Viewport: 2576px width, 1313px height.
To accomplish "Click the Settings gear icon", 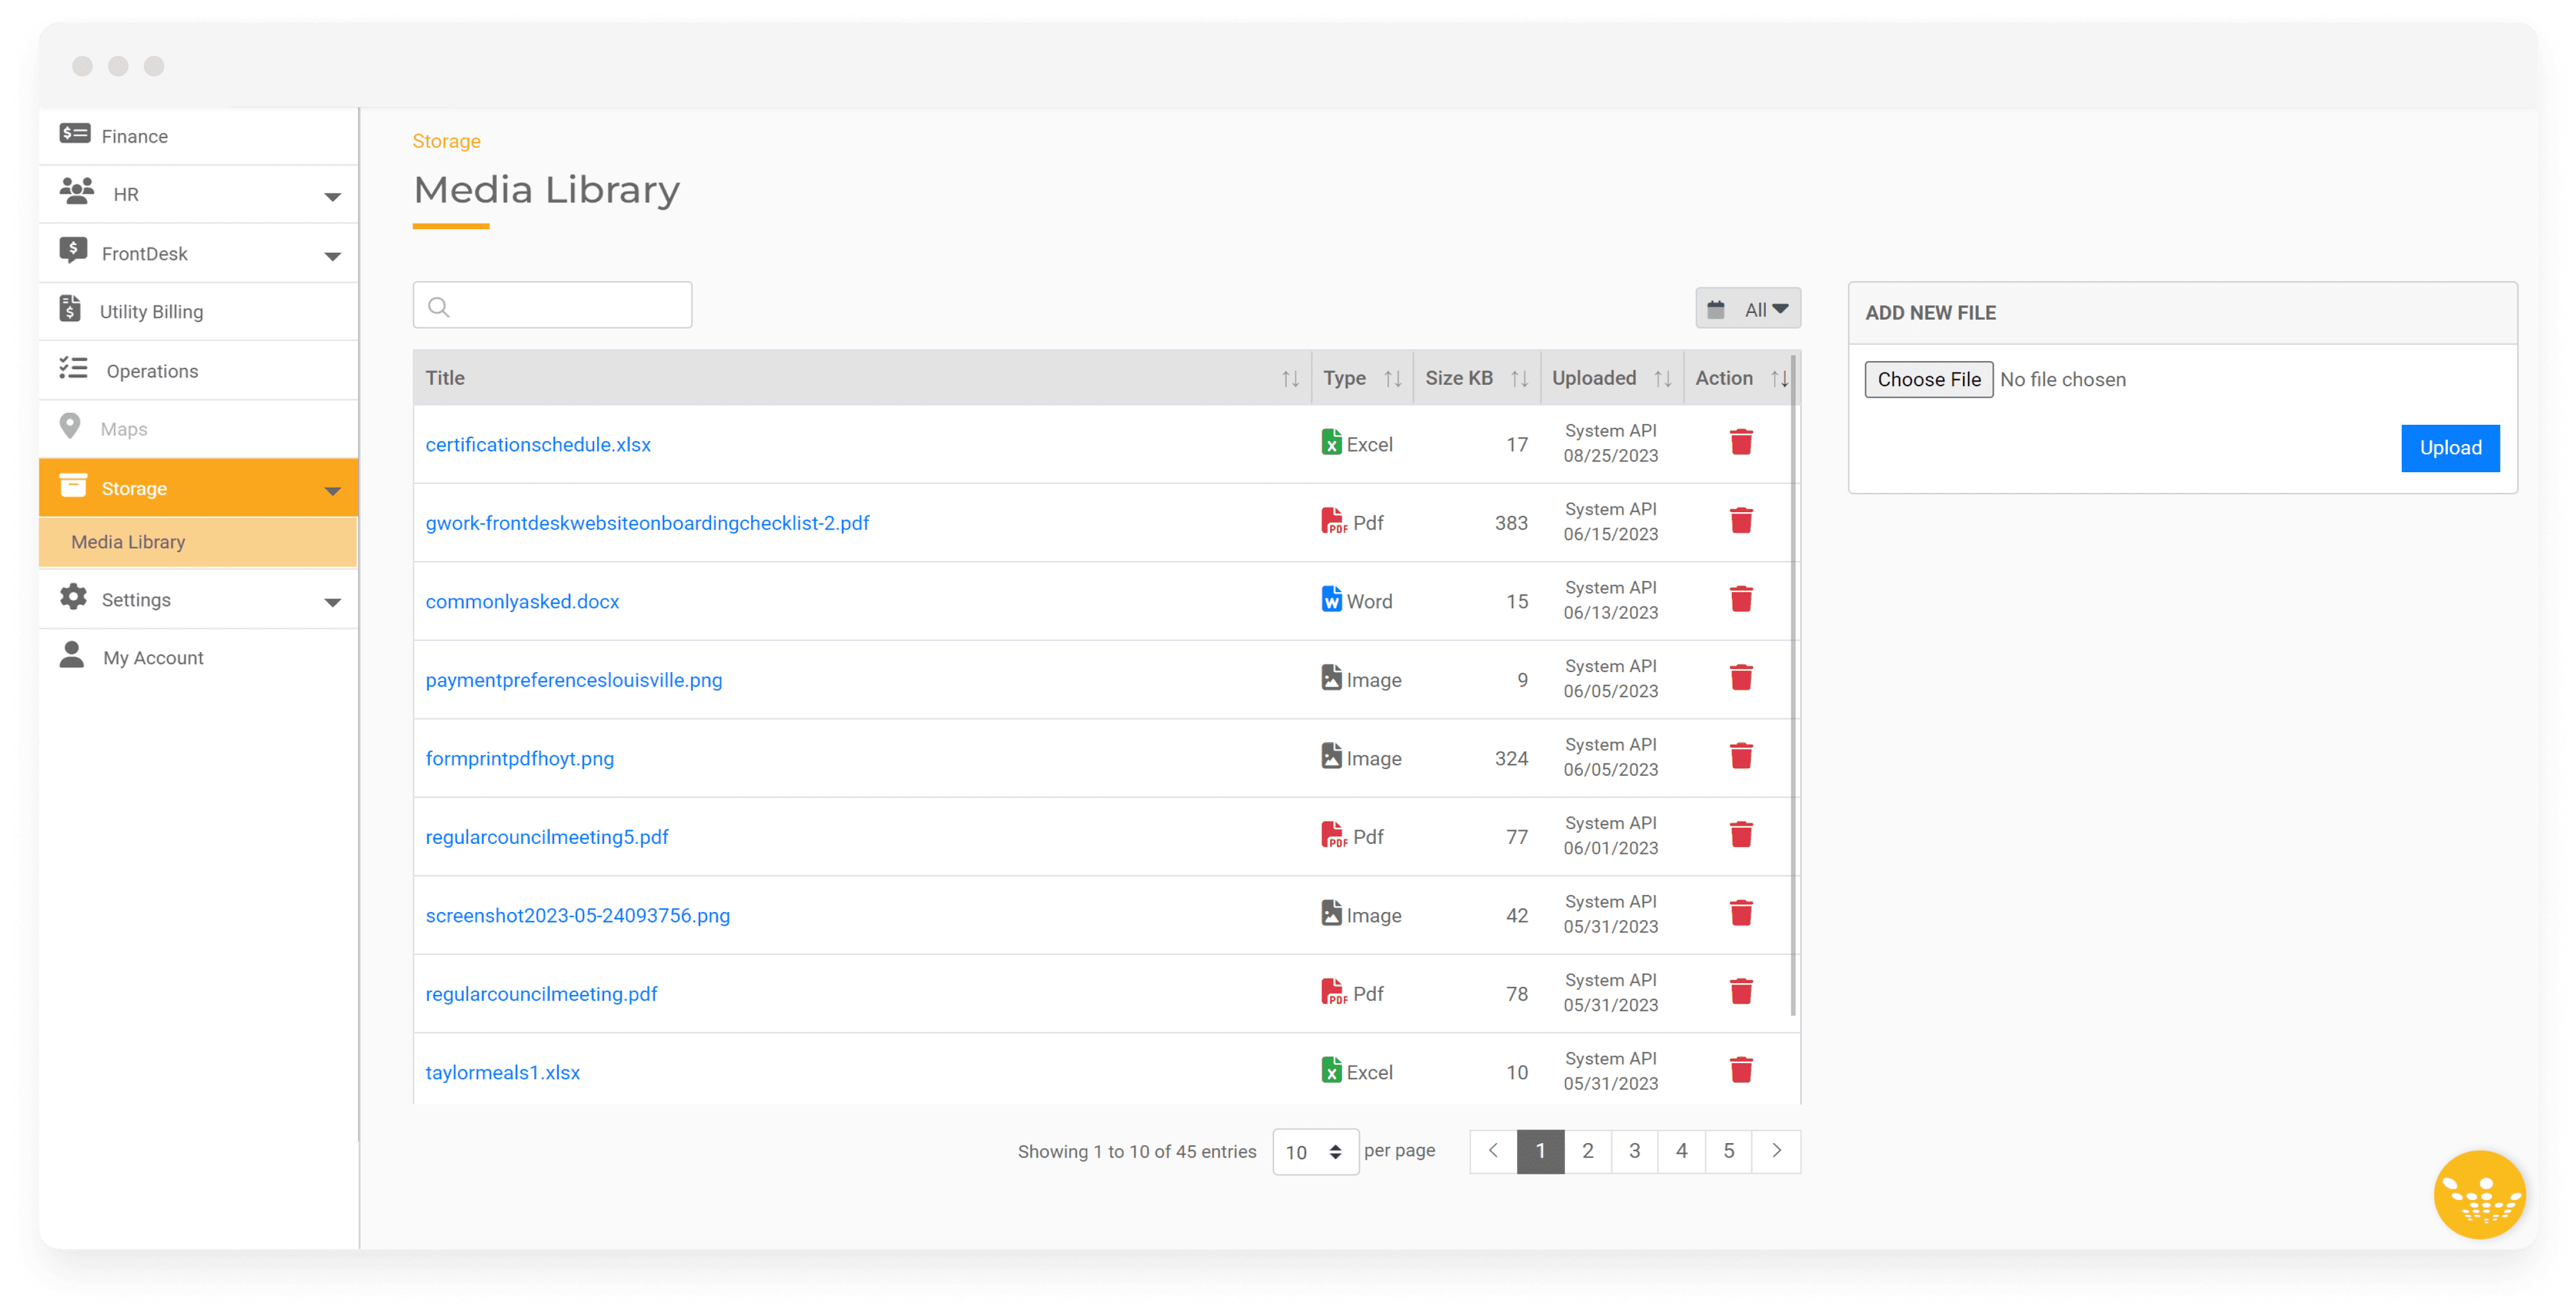I will [x=72, y=598].
